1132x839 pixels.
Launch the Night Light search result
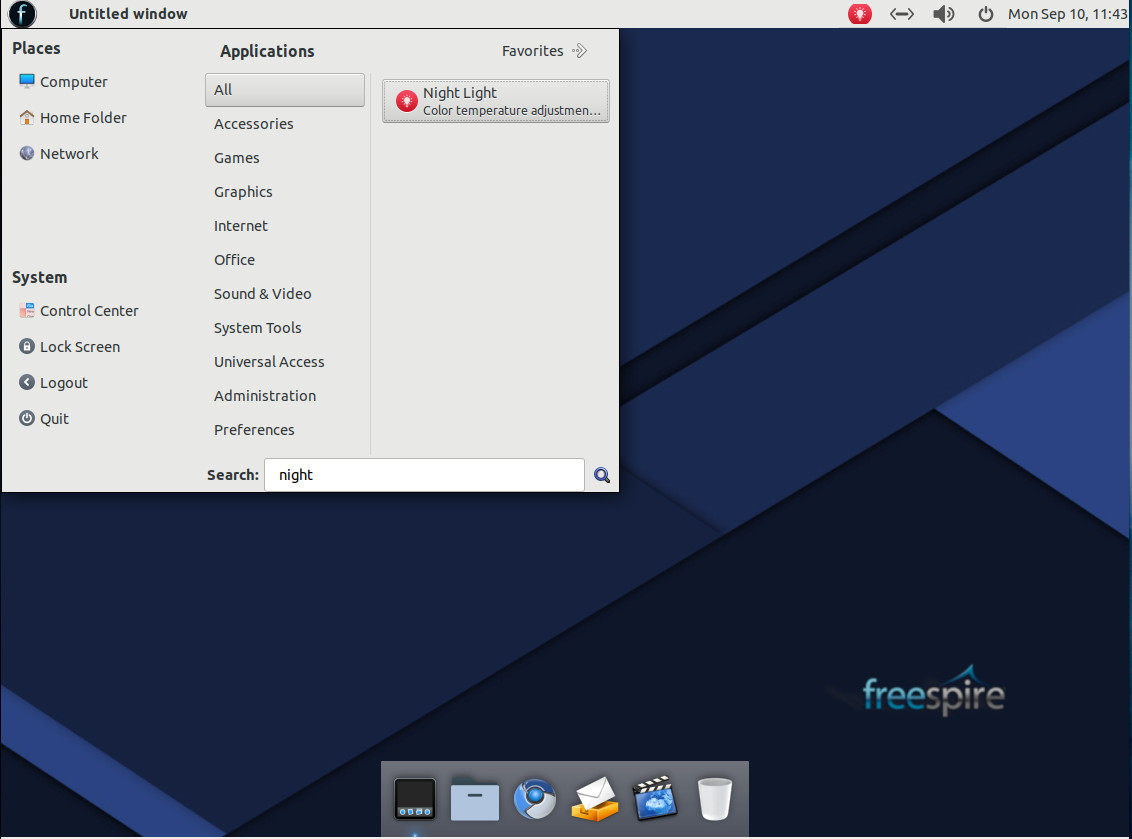pos(496,101)
